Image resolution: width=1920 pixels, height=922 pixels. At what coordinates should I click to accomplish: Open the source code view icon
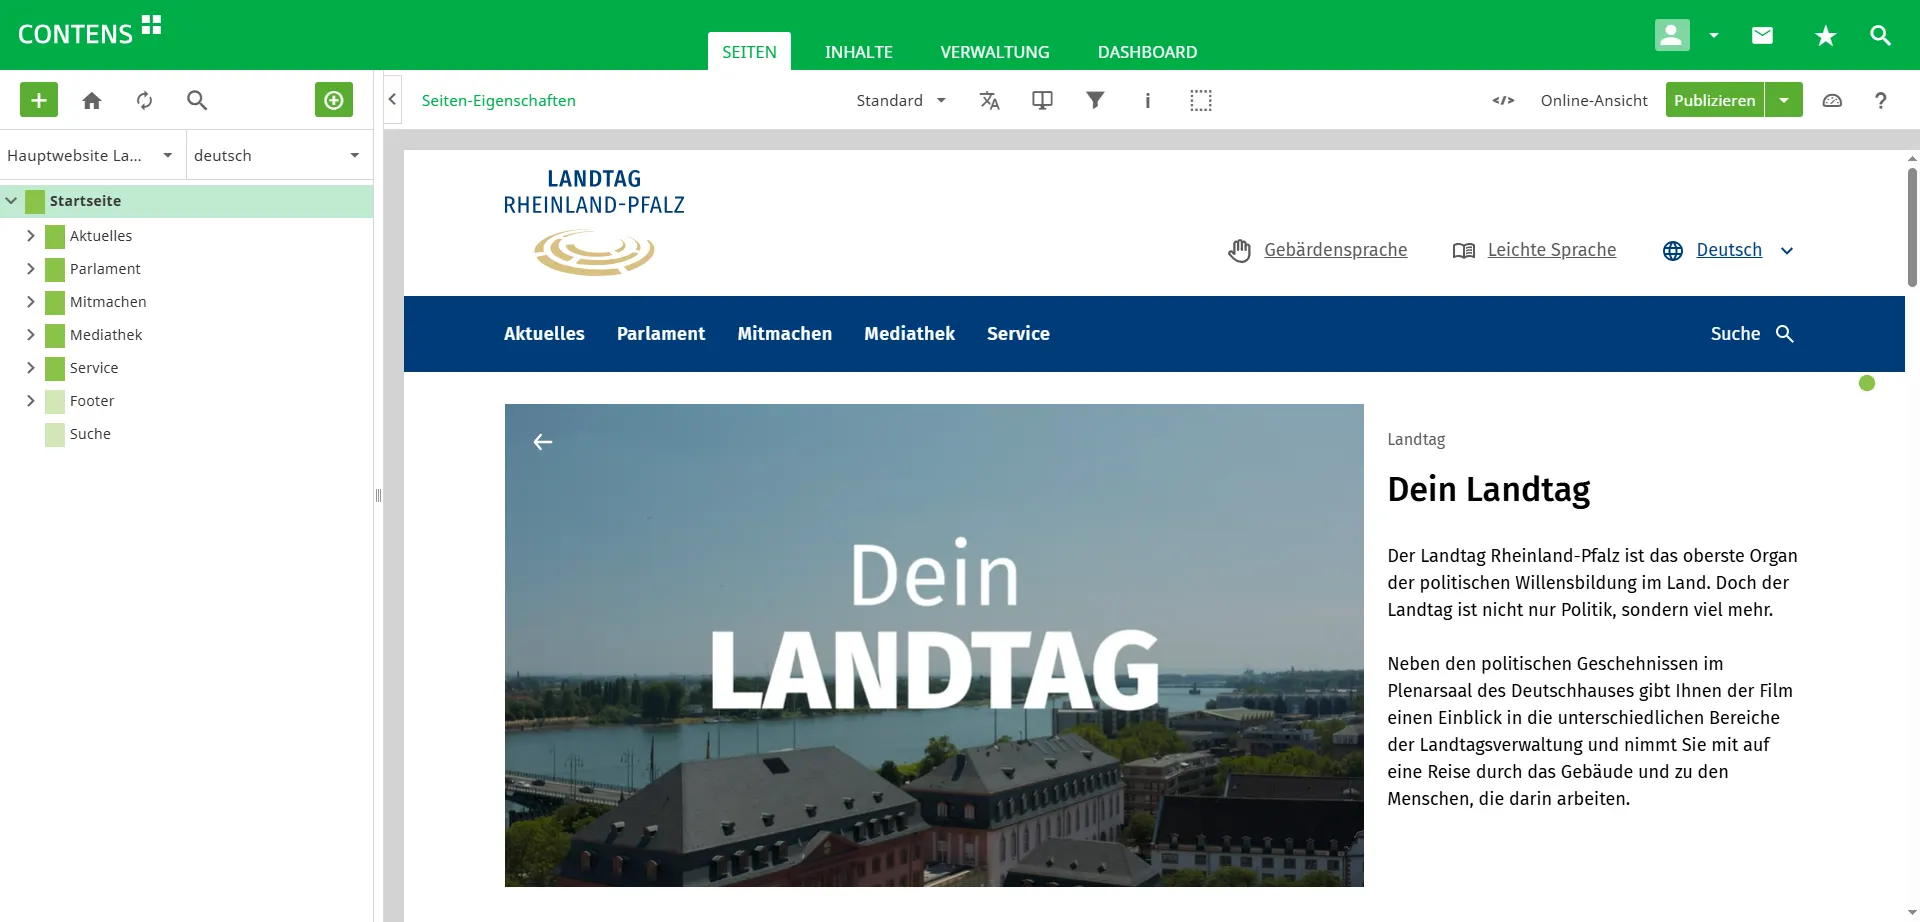pos(1502,100)
